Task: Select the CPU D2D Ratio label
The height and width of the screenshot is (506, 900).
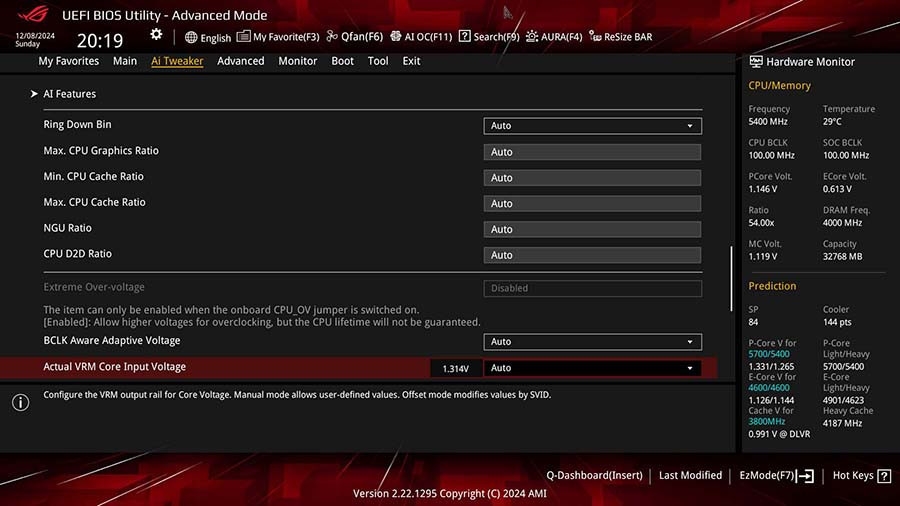Action: pyautogui.click(x=77, y=254)
